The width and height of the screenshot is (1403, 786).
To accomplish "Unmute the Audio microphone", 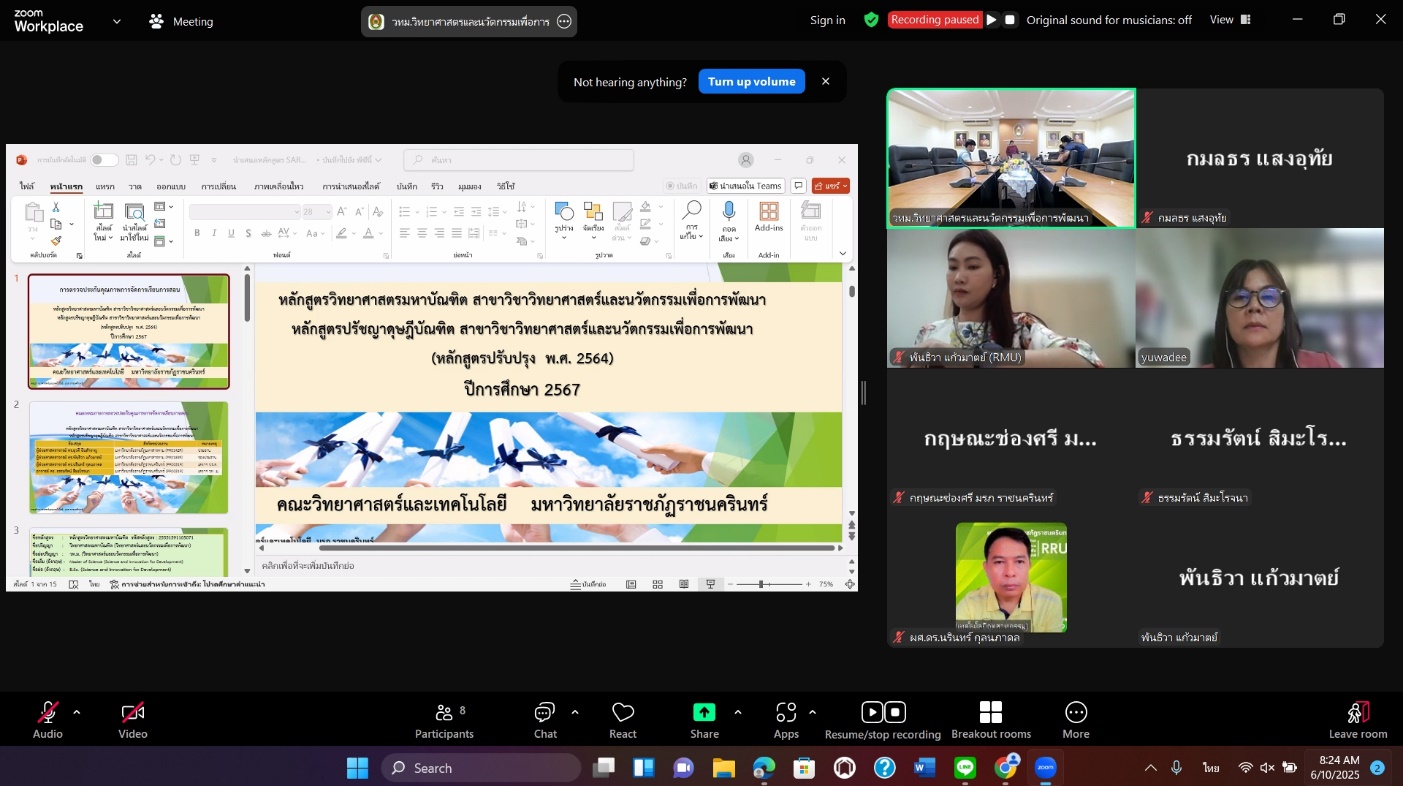I will (47, 713).
